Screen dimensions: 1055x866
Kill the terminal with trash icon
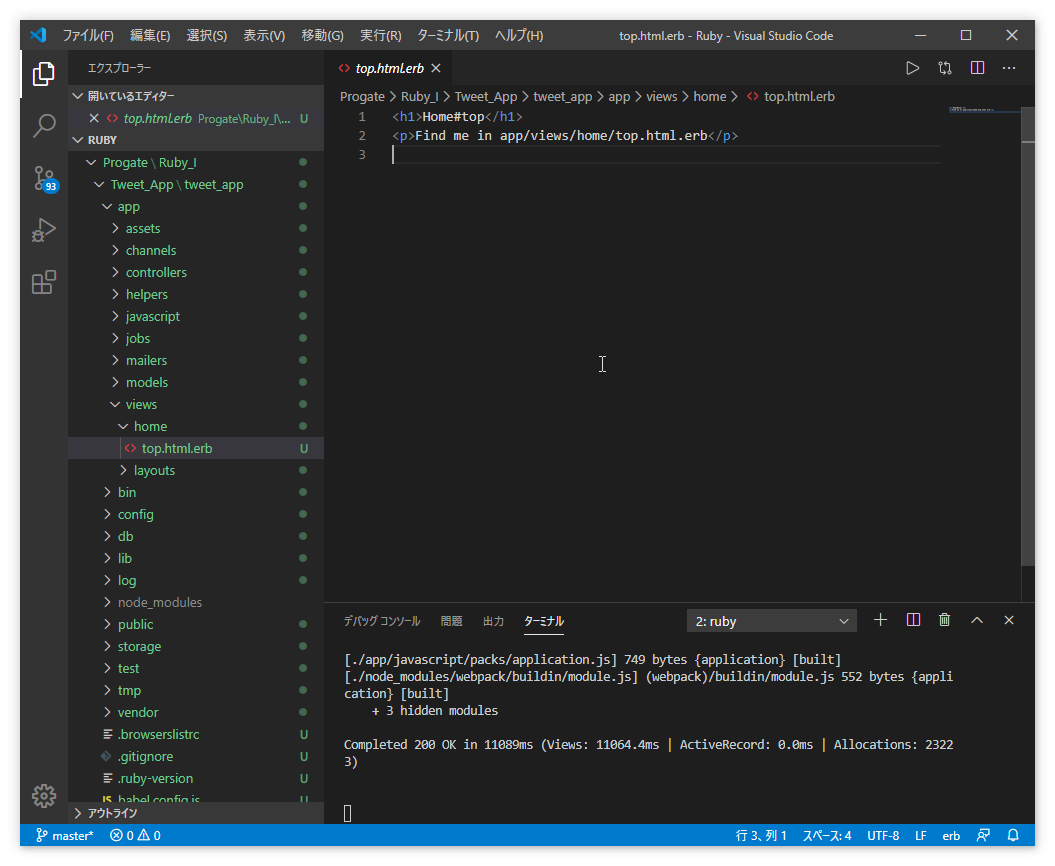pyautogui.click(x=944, y=620)
